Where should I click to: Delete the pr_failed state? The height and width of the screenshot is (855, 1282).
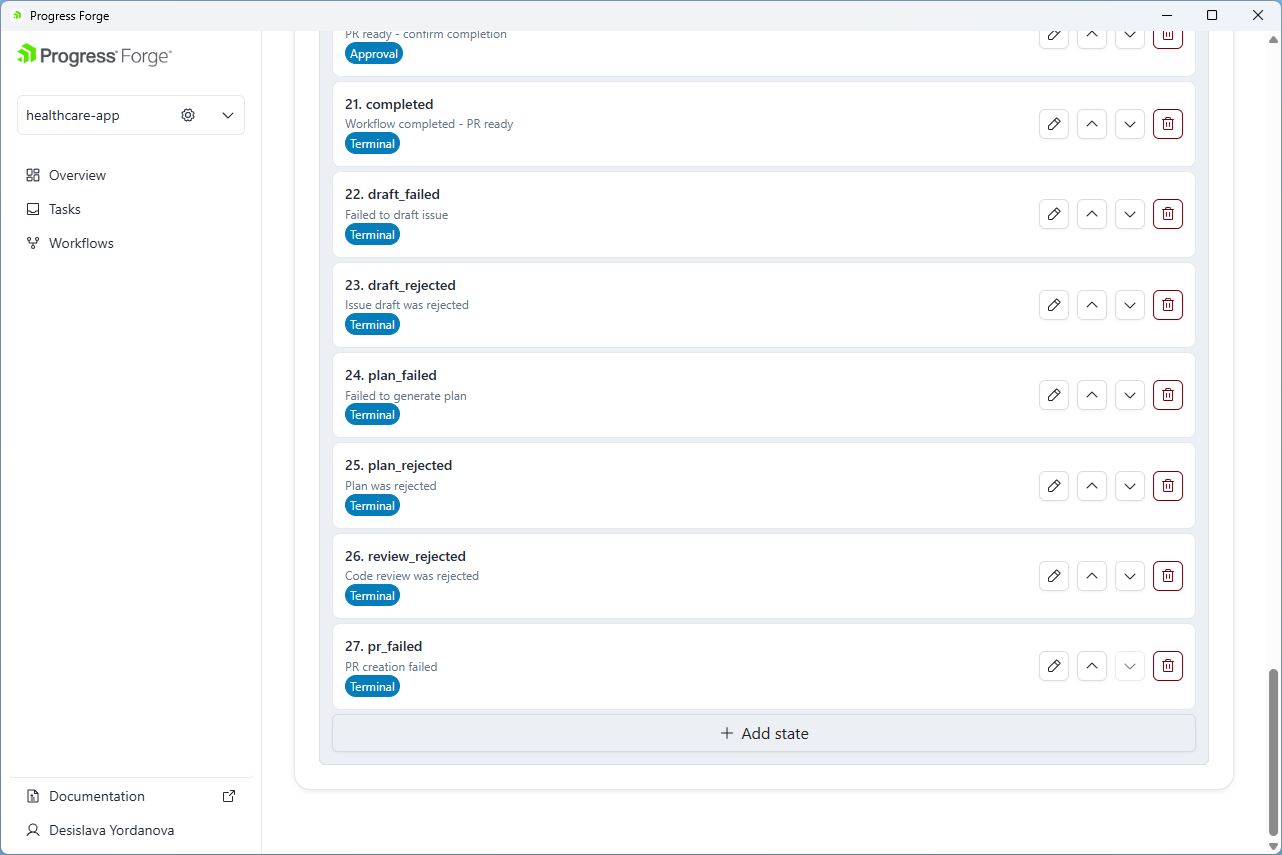[1168, 666]
